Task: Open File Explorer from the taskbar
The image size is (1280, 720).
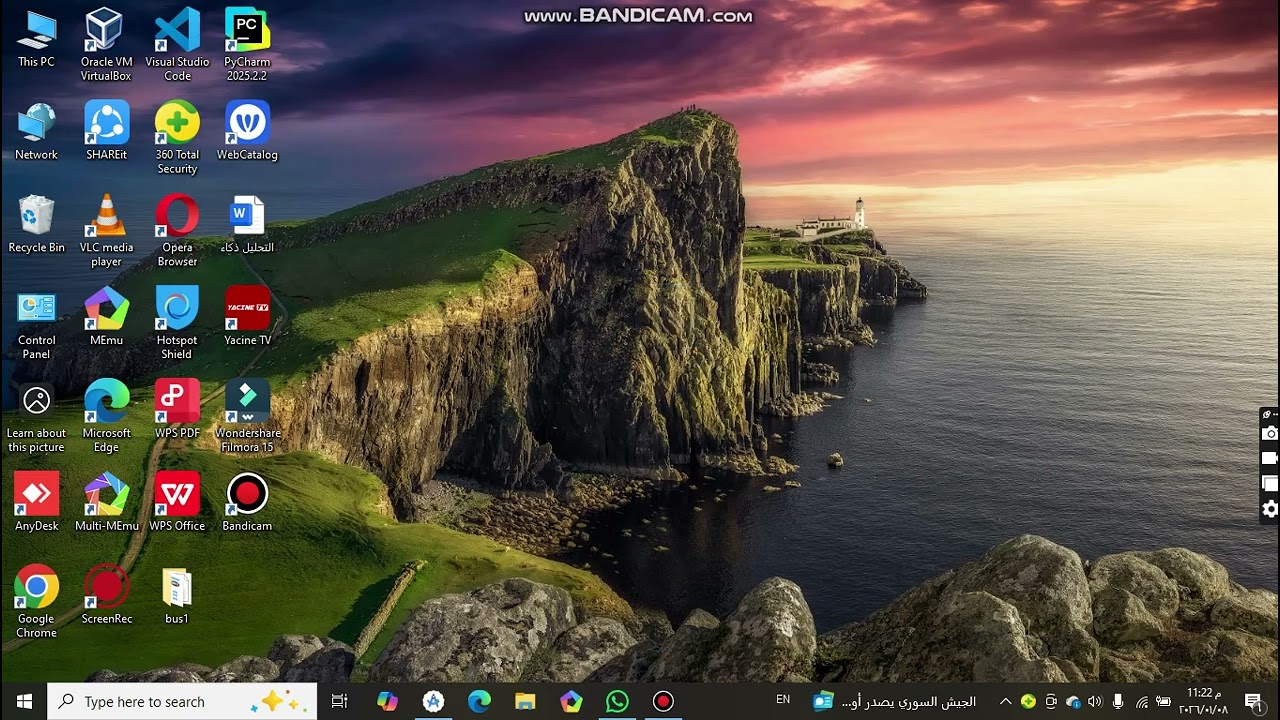Action: tap(525, 701)
